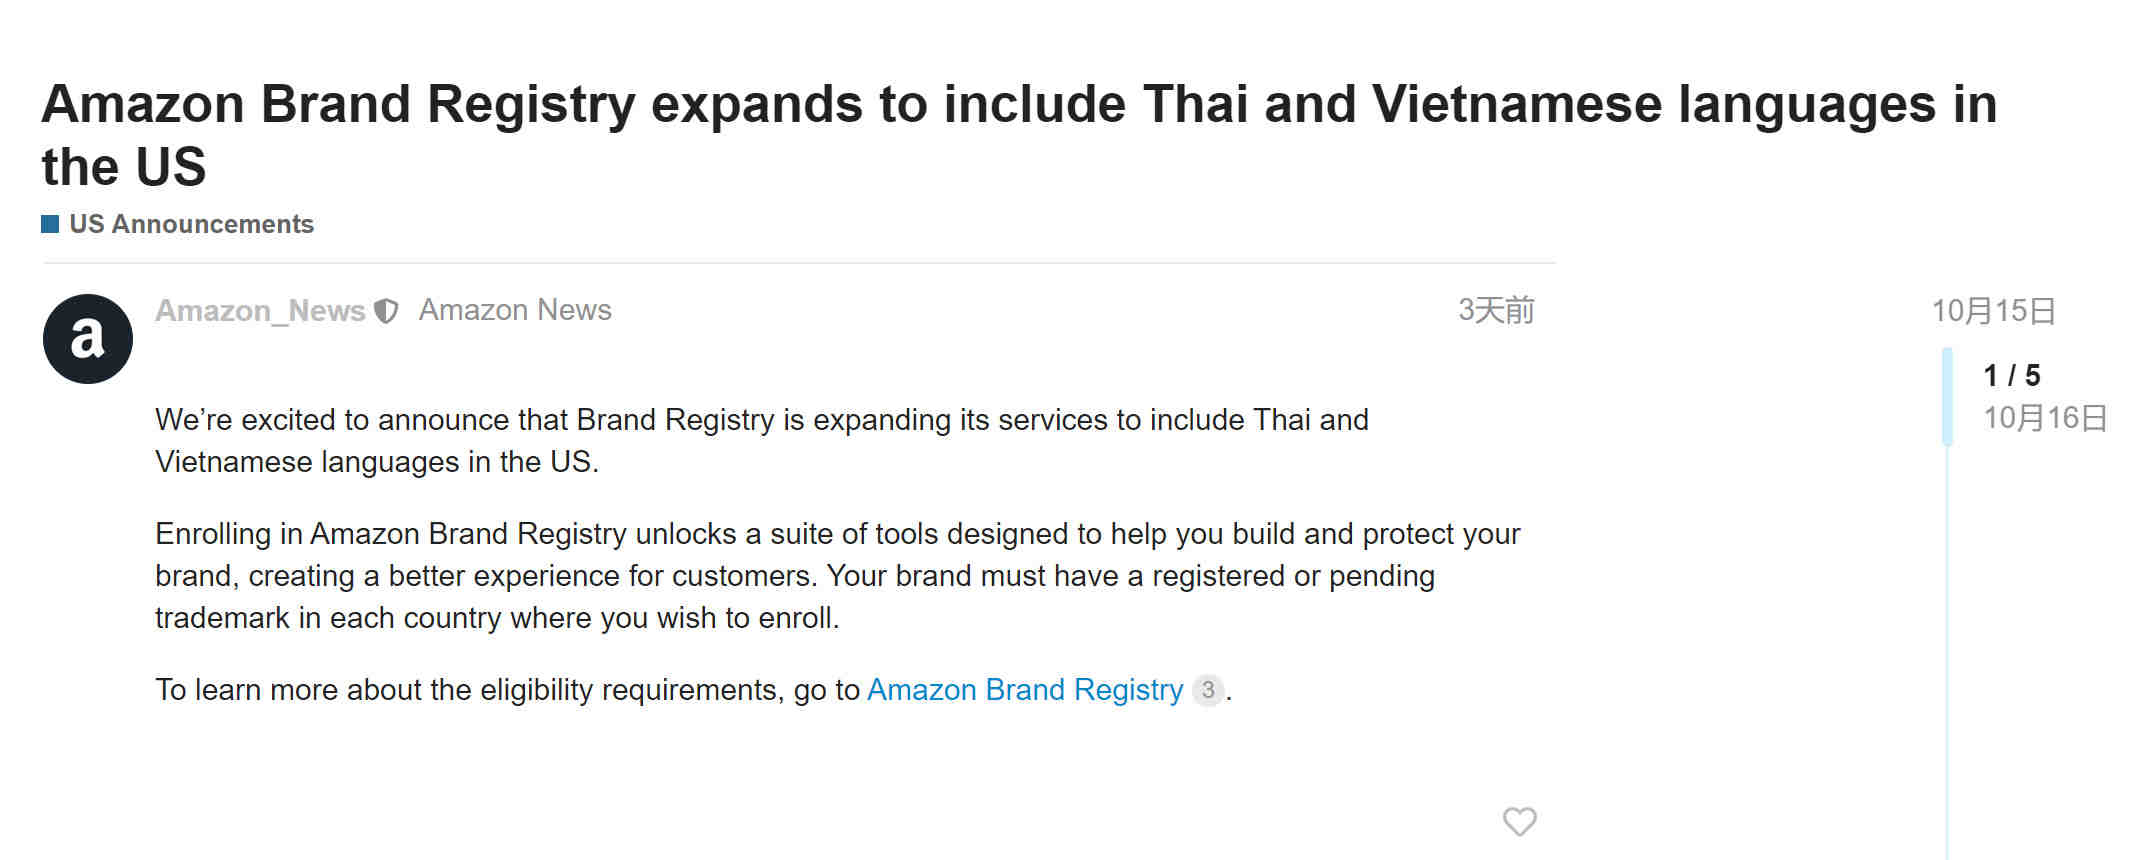Click the timeline track below the scroller handle
The width and height of the screenshot is (2155, 860).
pyautogui.click(x=1947, y=650)
